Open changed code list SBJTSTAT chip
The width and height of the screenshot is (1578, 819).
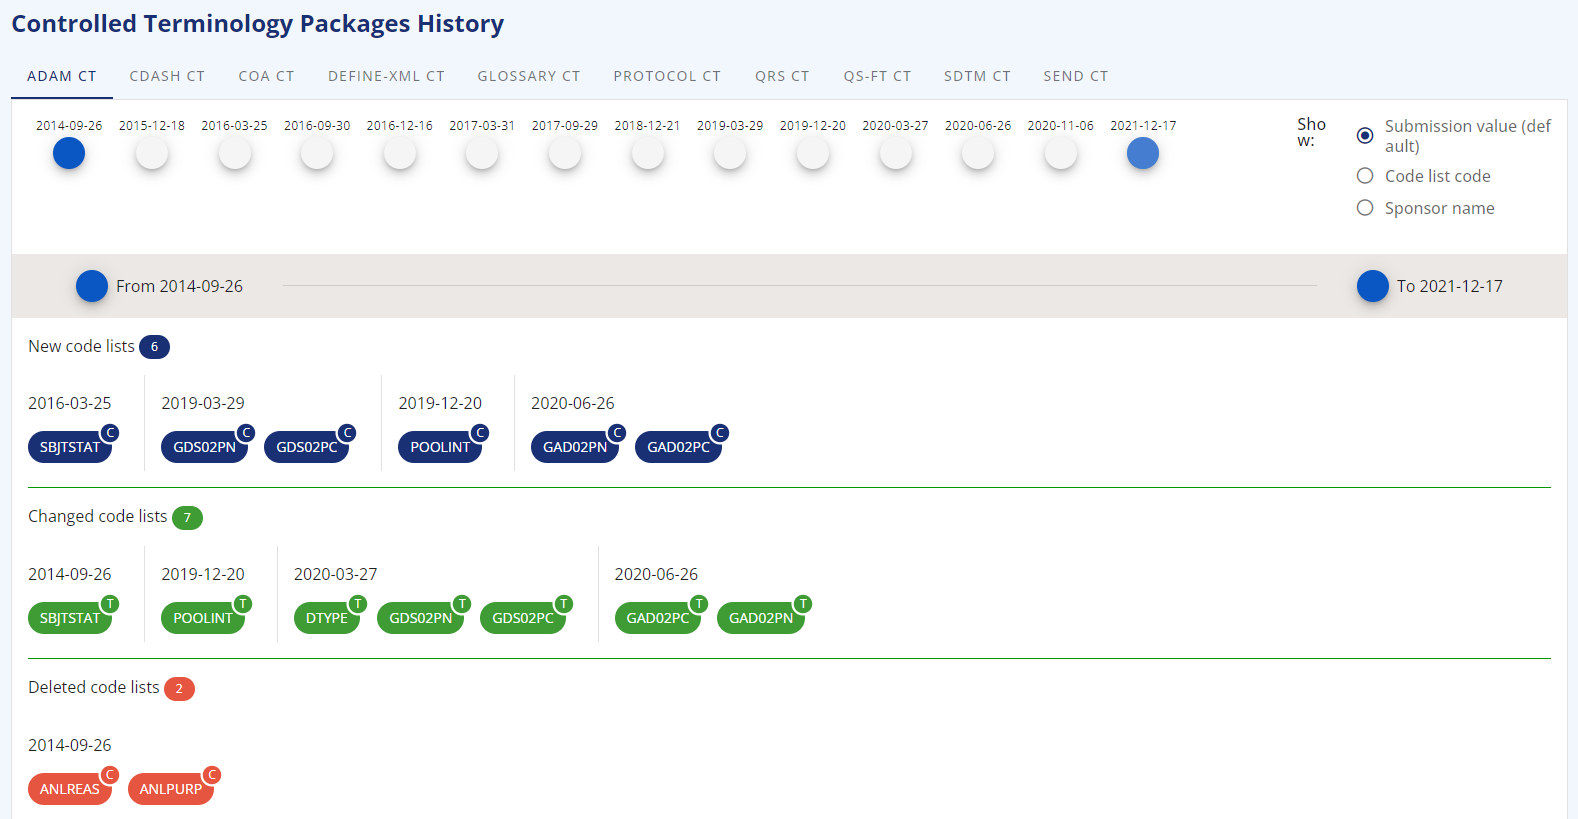[x=70, y=618]
